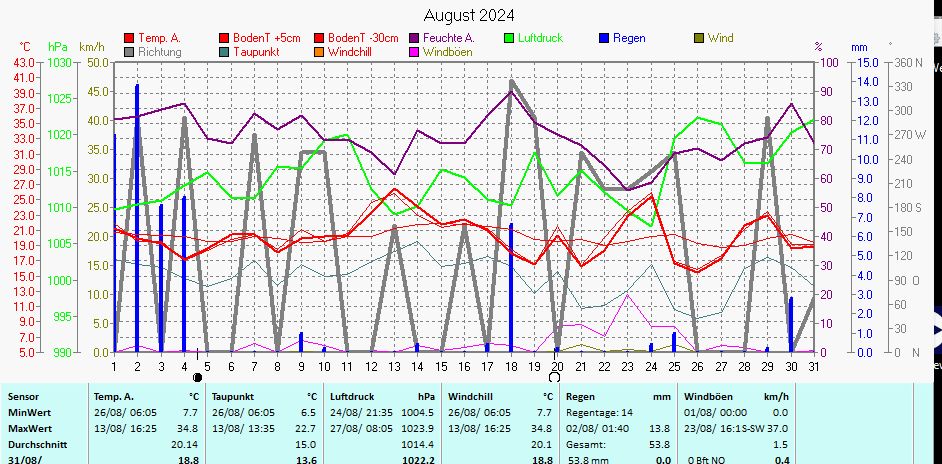Click the red Temp. A. legend swatch

(x=129, y=38)
